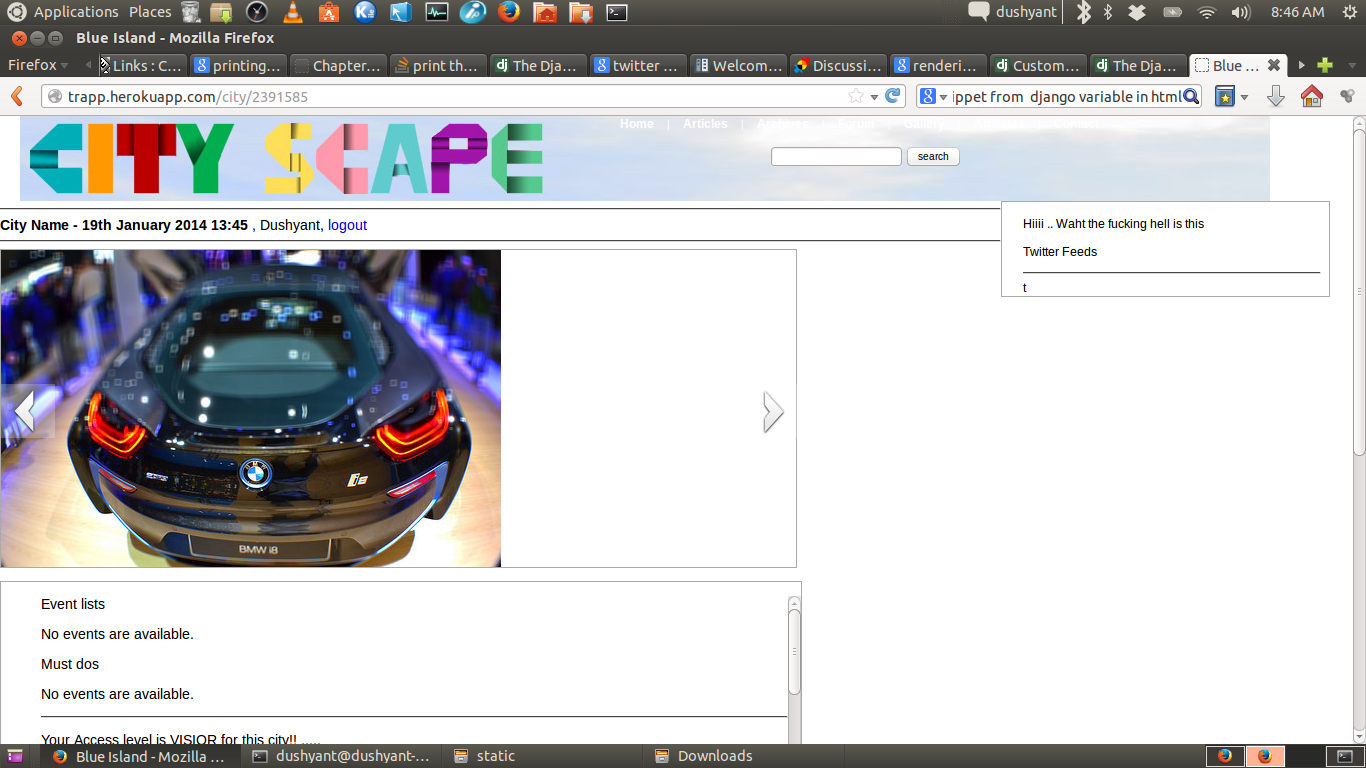This screenshot has height=768, width=1366.
Task: Show previous slideshow image arrow
Action: click(25, 411)
